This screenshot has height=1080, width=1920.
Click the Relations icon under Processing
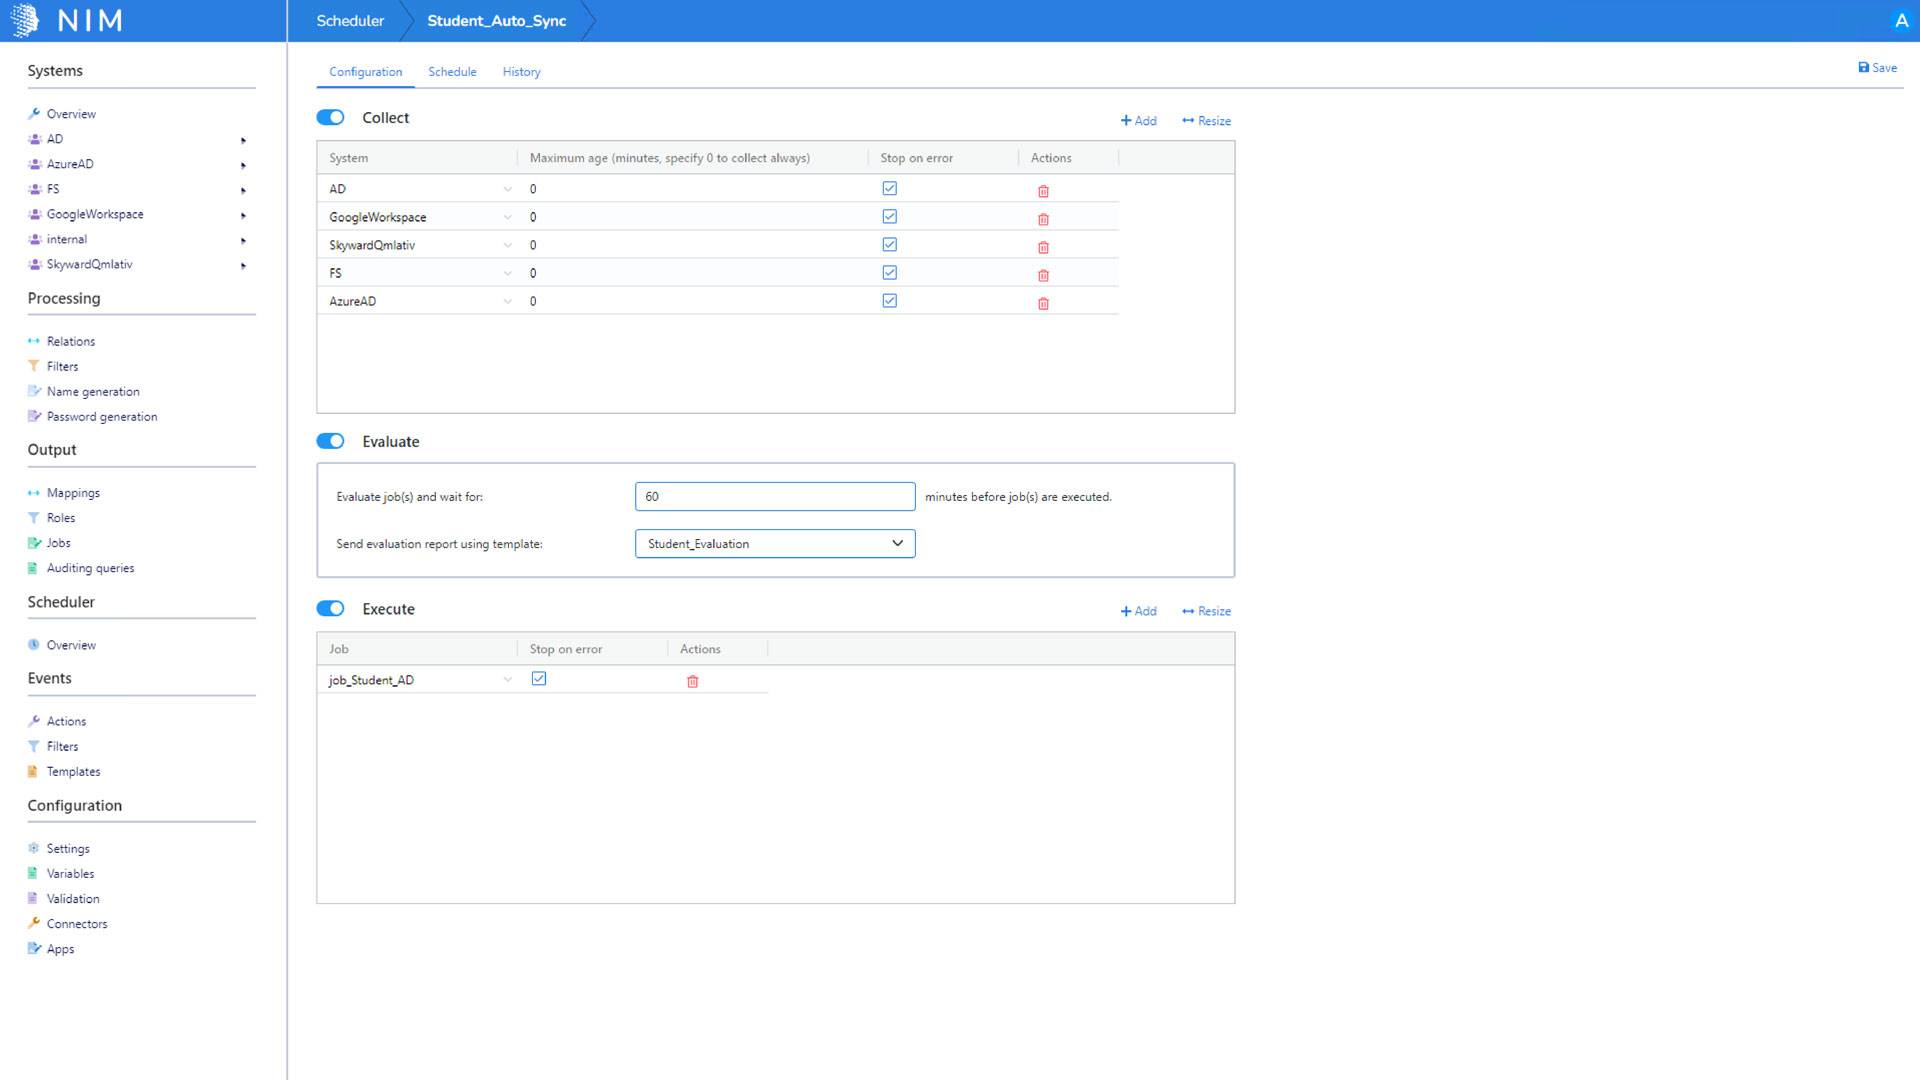[34, 341]
